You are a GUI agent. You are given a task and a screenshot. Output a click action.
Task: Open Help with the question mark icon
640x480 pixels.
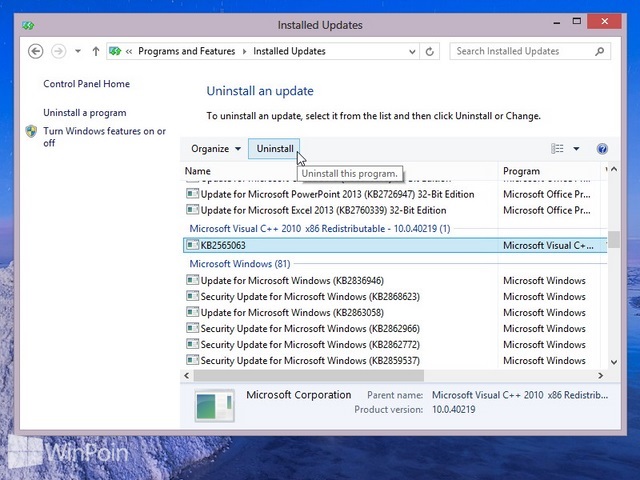[x=602, y=149]
